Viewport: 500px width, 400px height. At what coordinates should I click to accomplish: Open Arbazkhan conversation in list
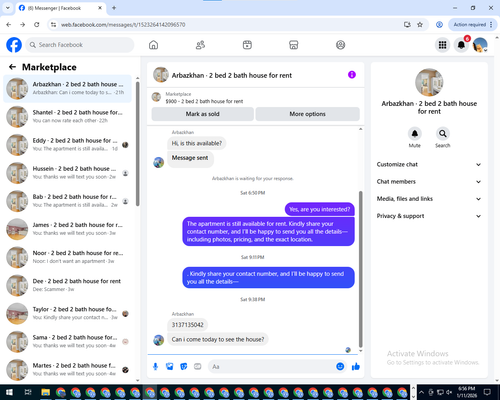[67, 88]
